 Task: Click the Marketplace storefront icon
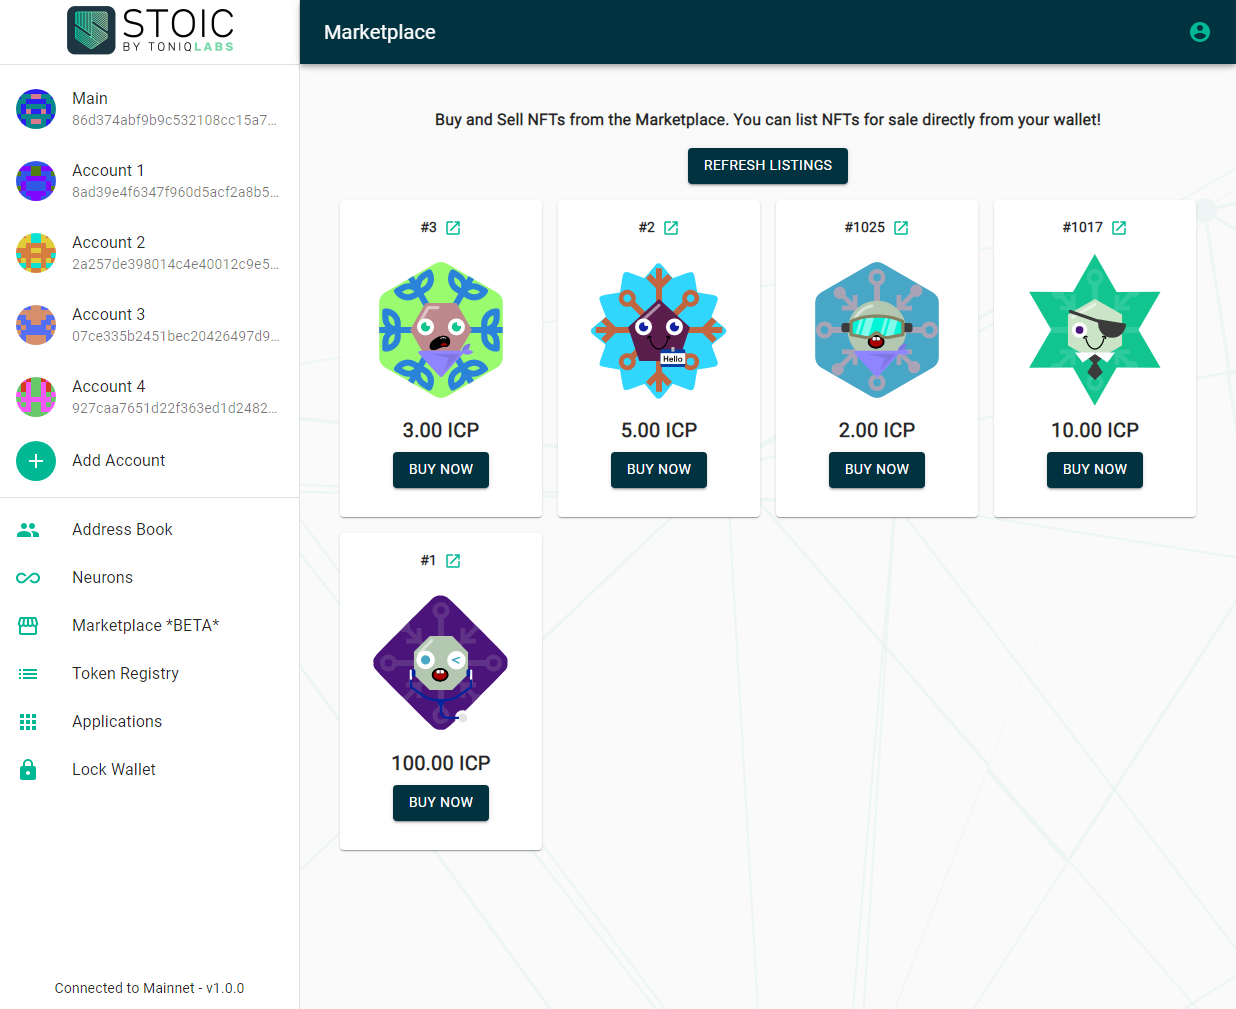(x=28, y=626)
